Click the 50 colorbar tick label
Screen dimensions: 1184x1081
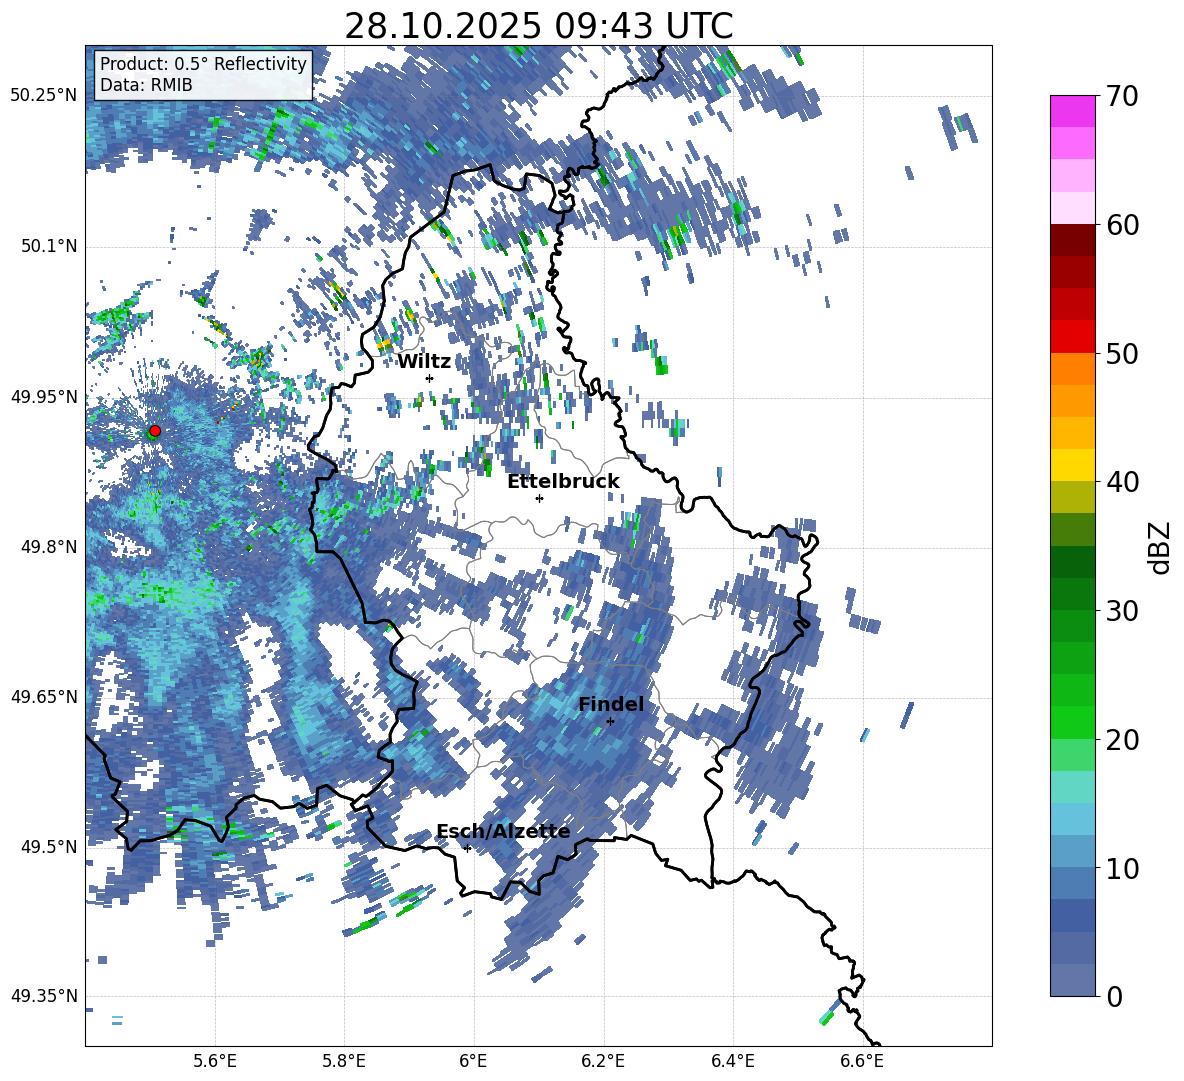(1123, 354)
